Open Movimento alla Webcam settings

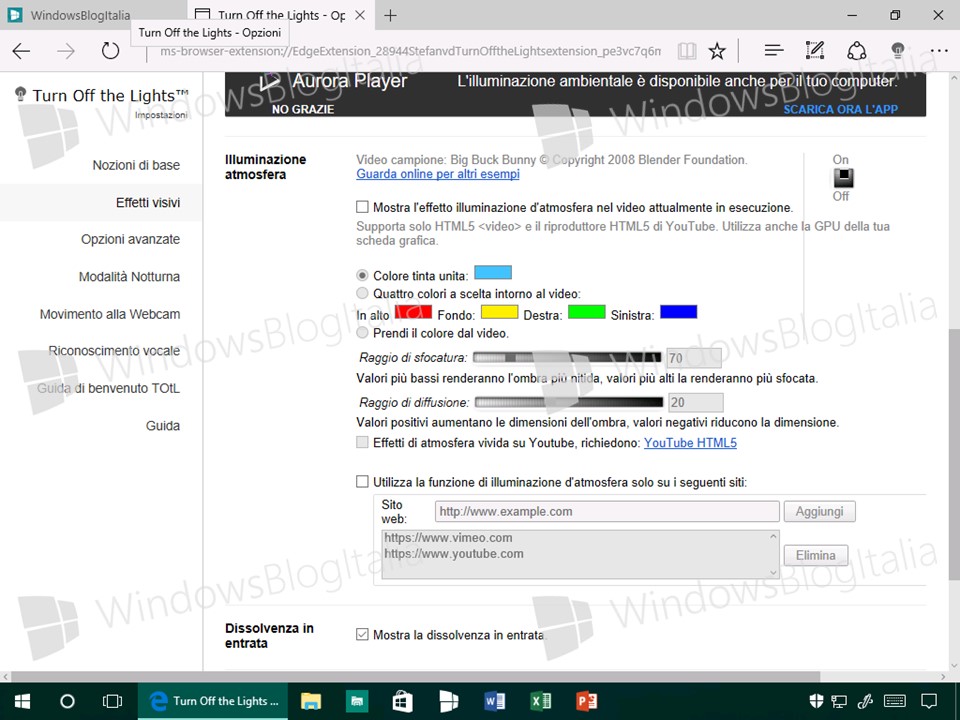(x=110, y=314)
